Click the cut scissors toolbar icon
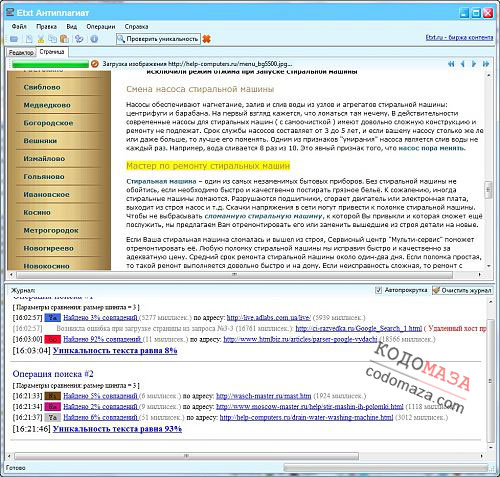The width and height of the screenshot is (500, 477). (41, 39)
